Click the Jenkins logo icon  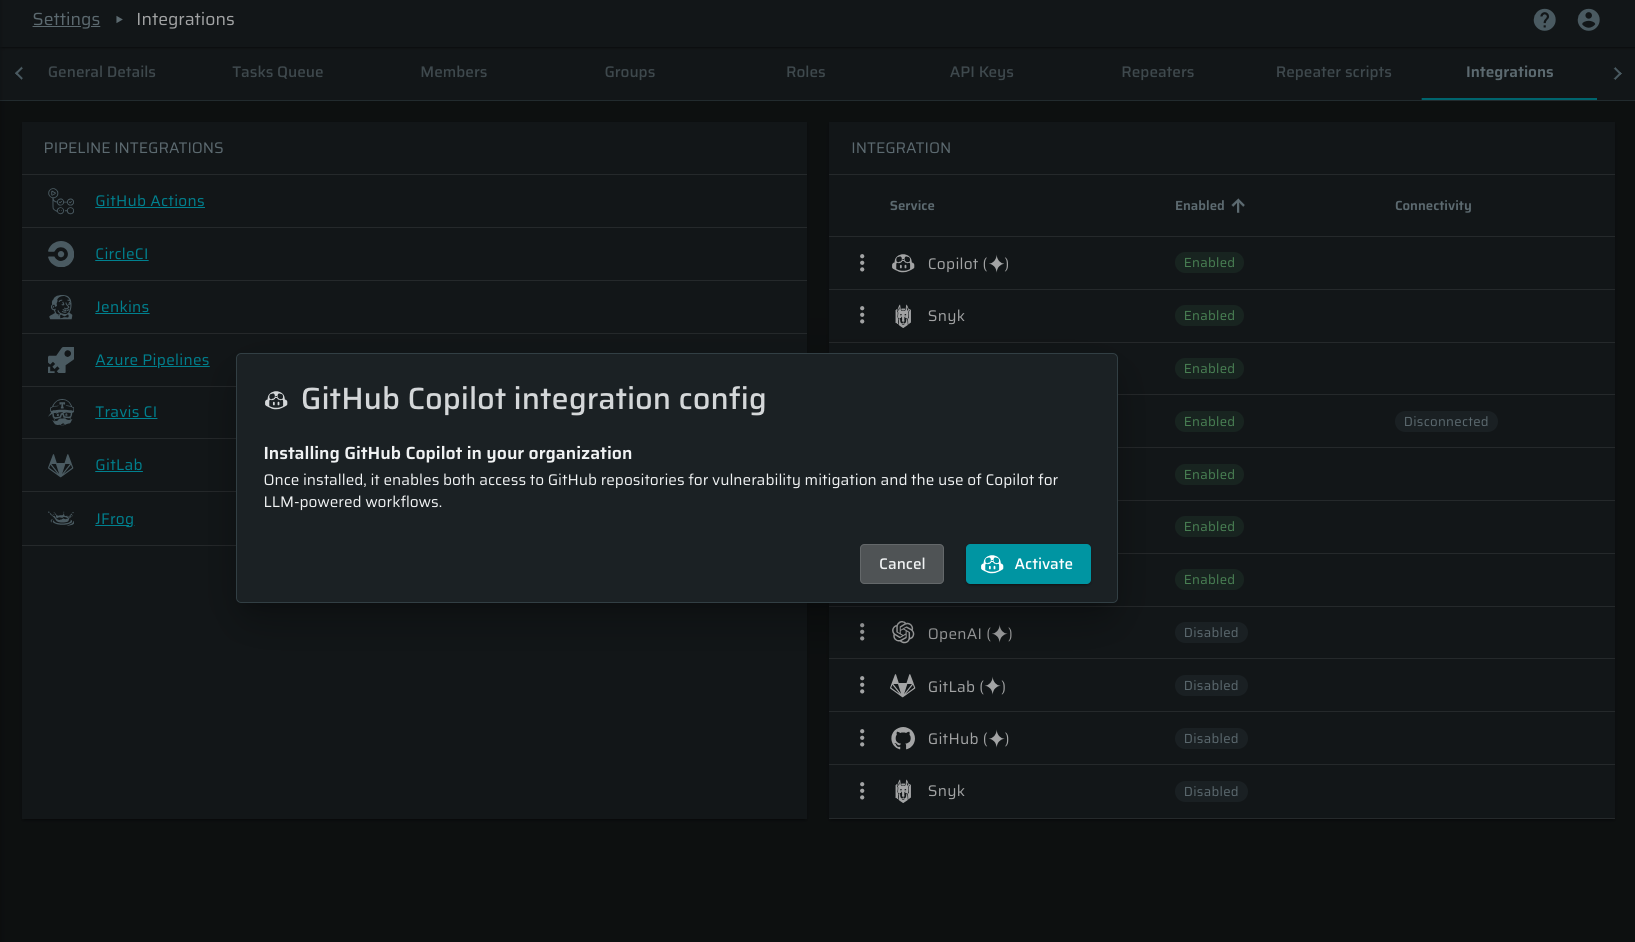pyautogui.click(x=61, y=307)
